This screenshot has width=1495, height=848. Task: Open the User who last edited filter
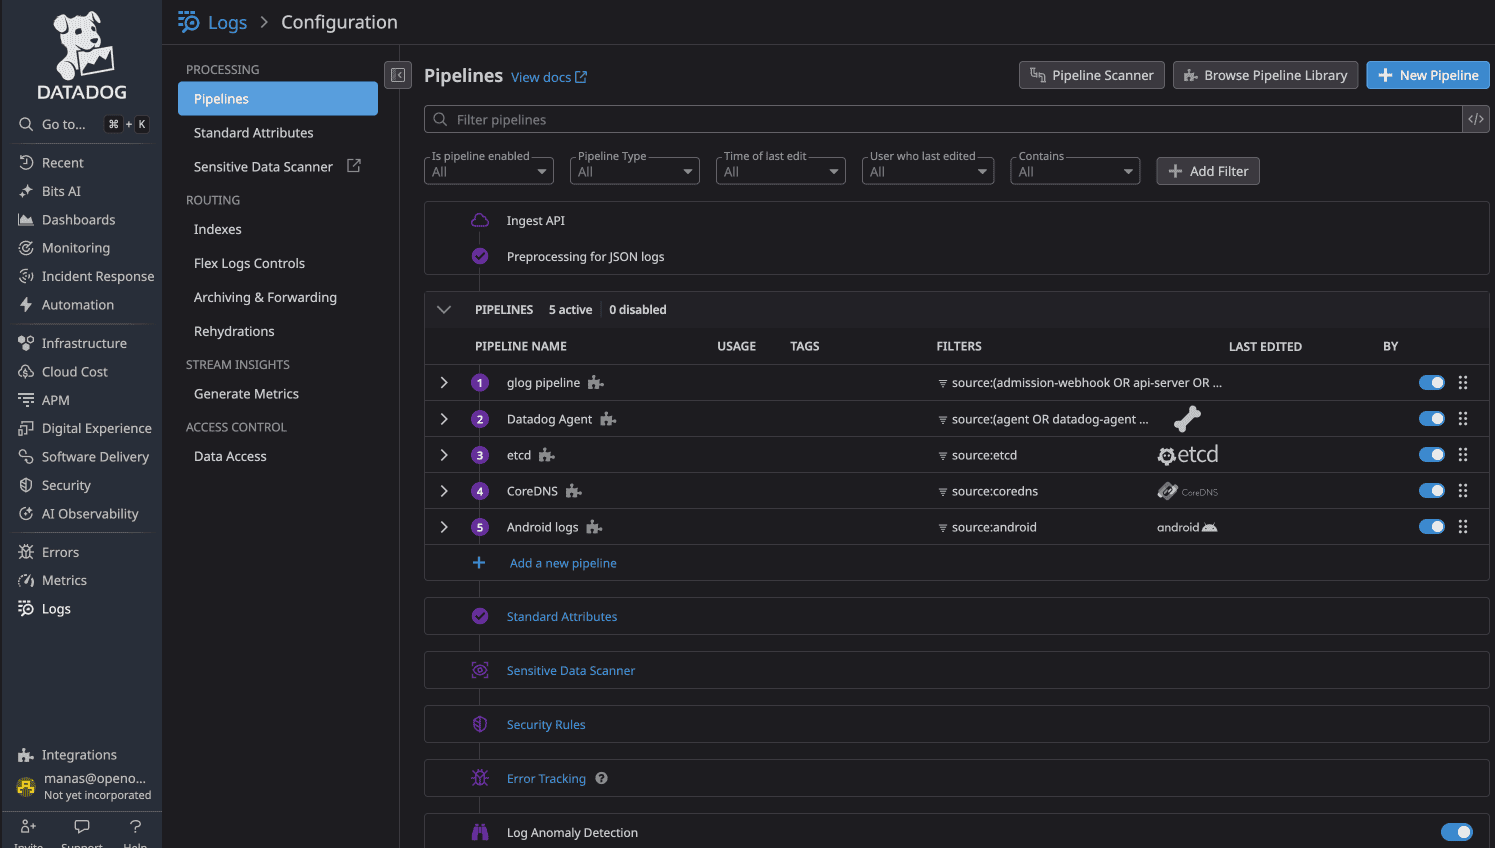(x=926, y=170)
